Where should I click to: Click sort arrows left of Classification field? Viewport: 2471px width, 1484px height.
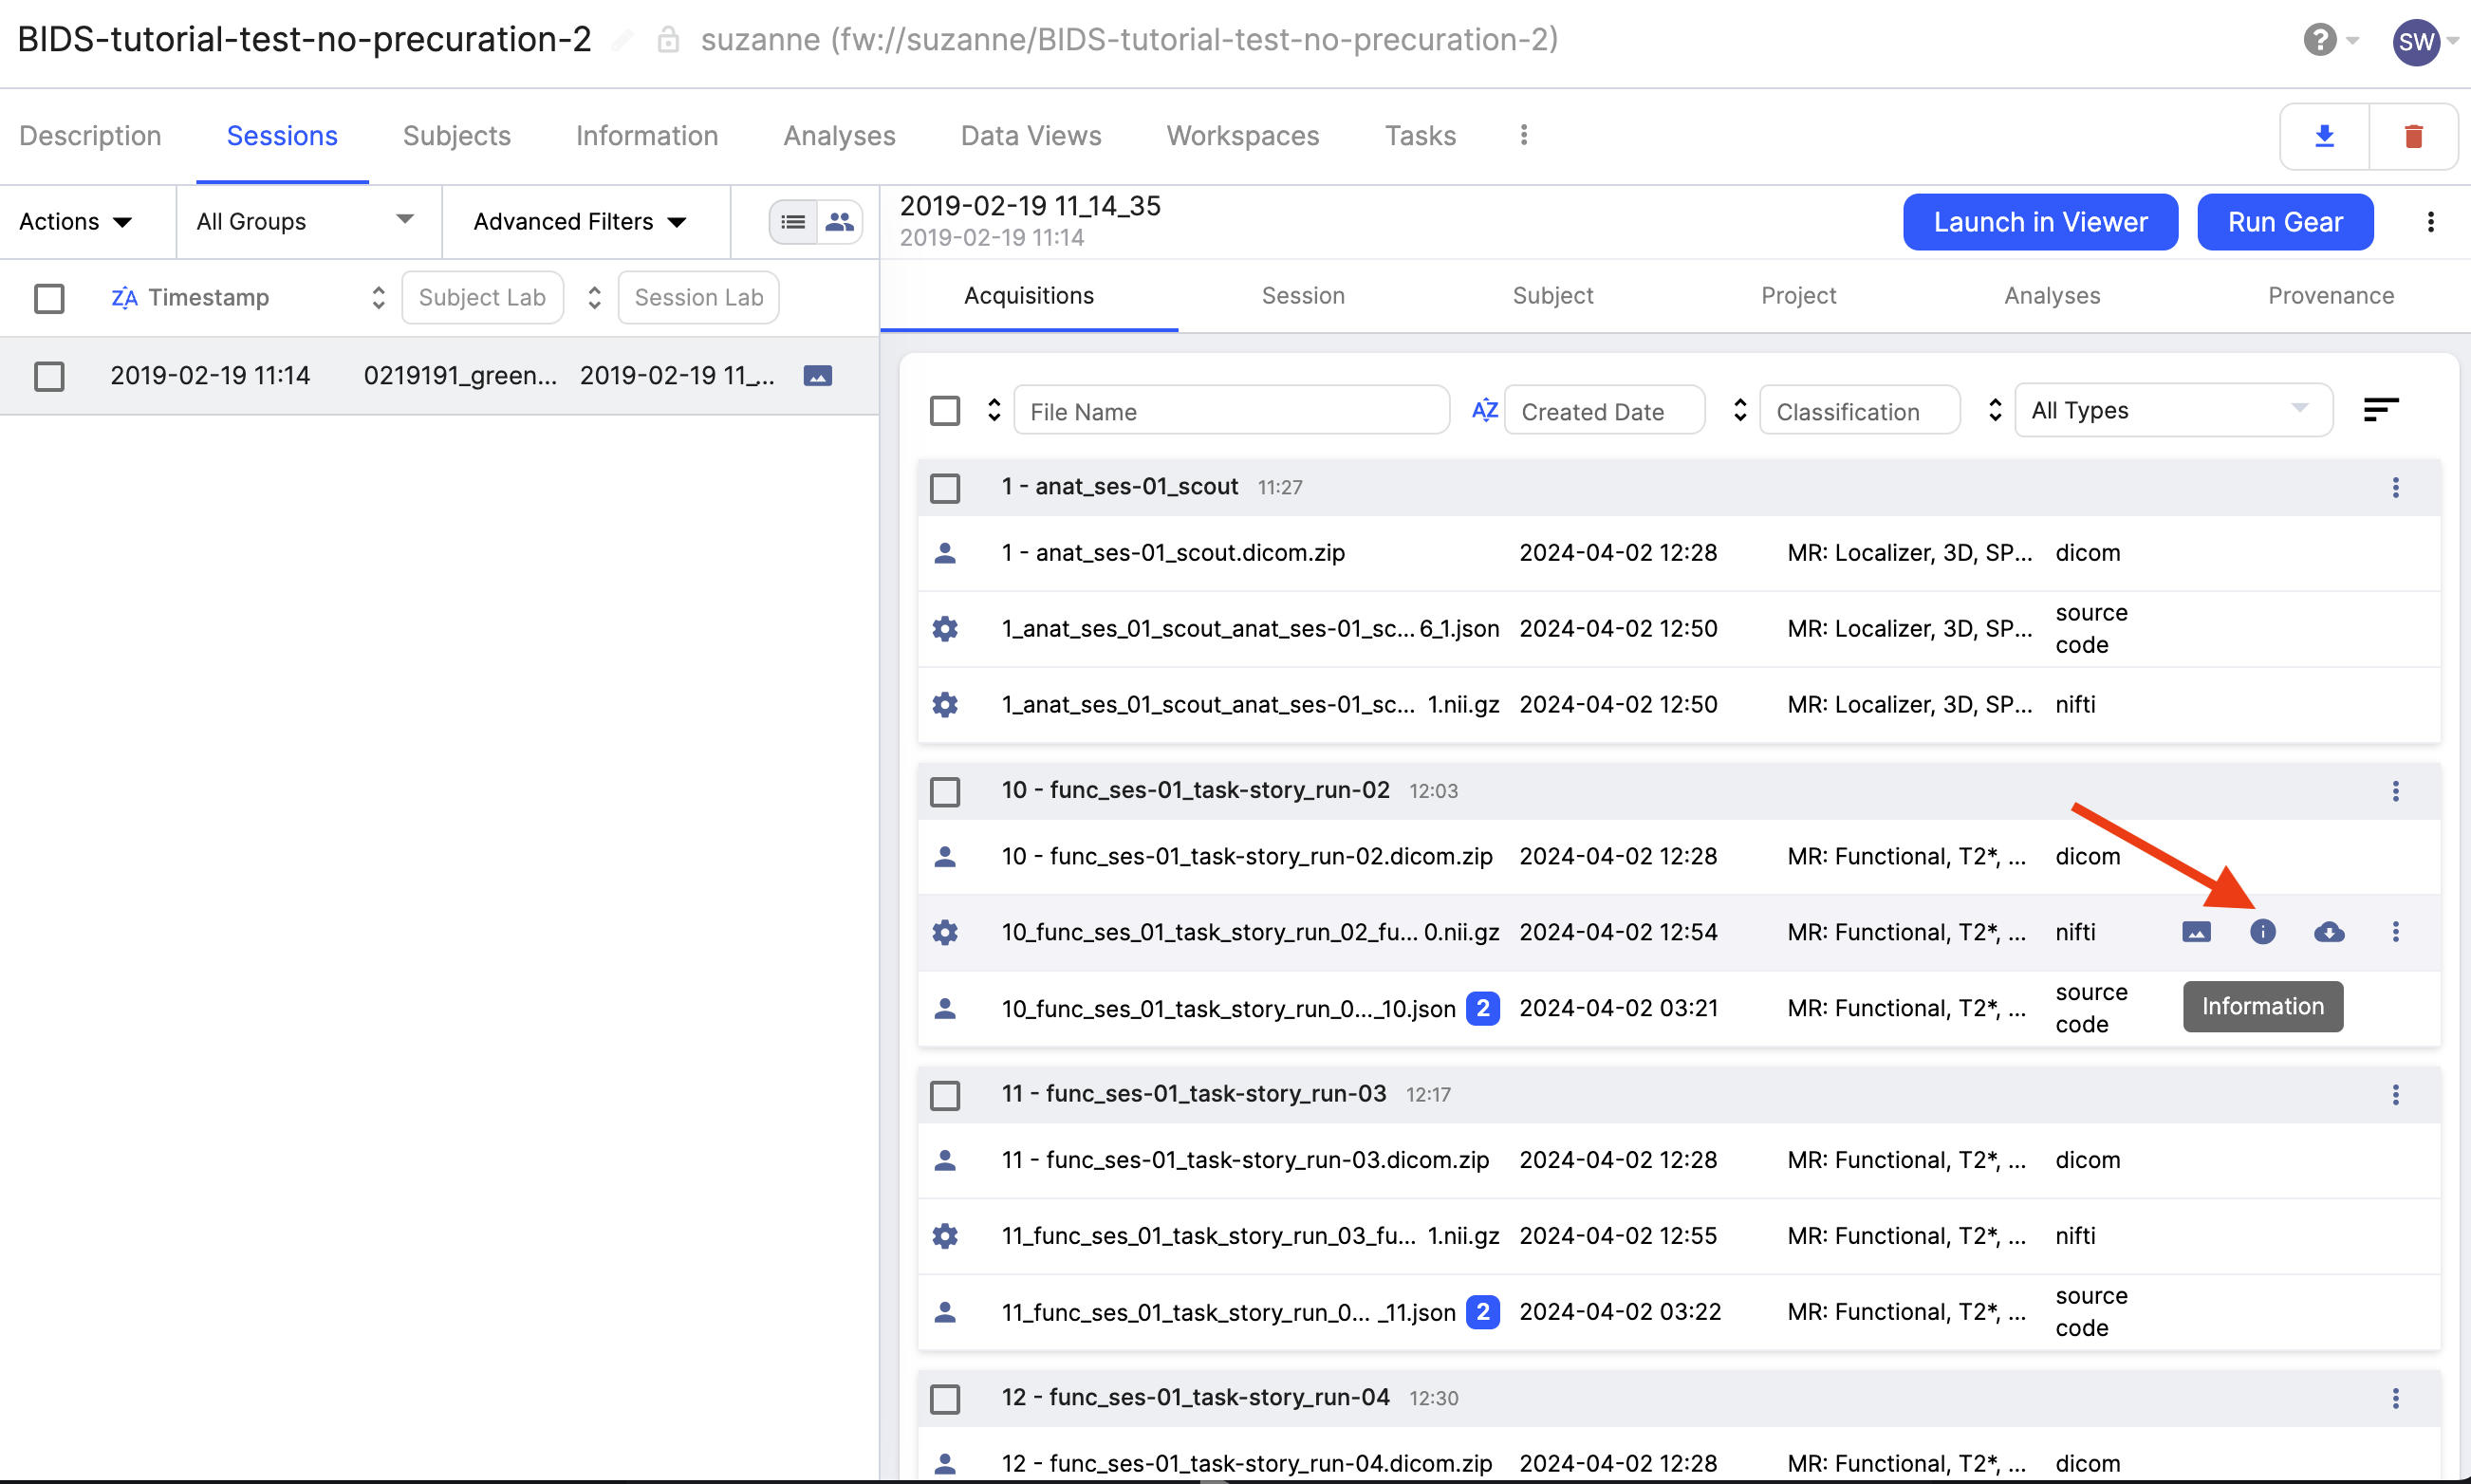[x=1740, y=410]
